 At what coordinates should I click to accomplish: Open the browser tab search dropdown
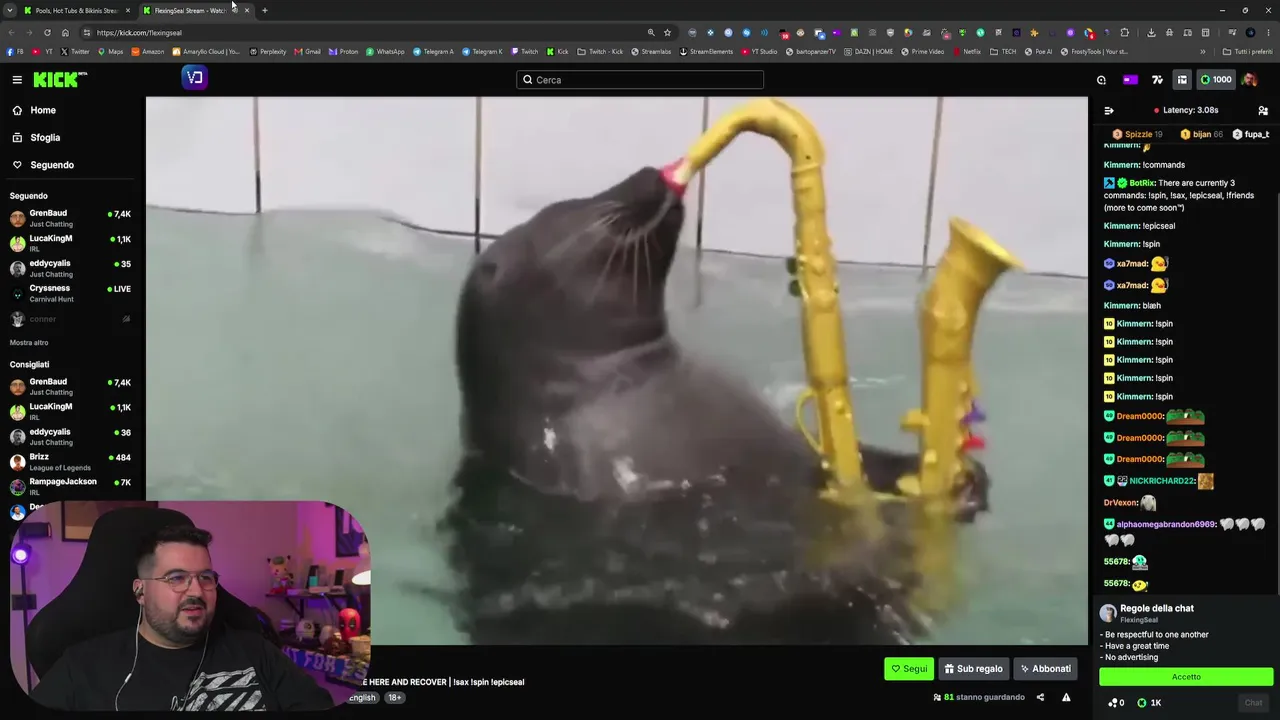click(11, 10)
